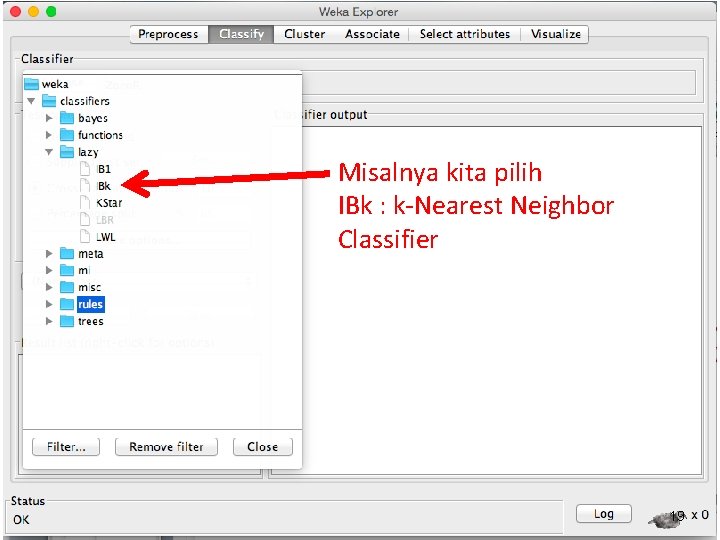Go to the Associate tab
This screenshot has width=720, height=540.
(x=372, y=34)
